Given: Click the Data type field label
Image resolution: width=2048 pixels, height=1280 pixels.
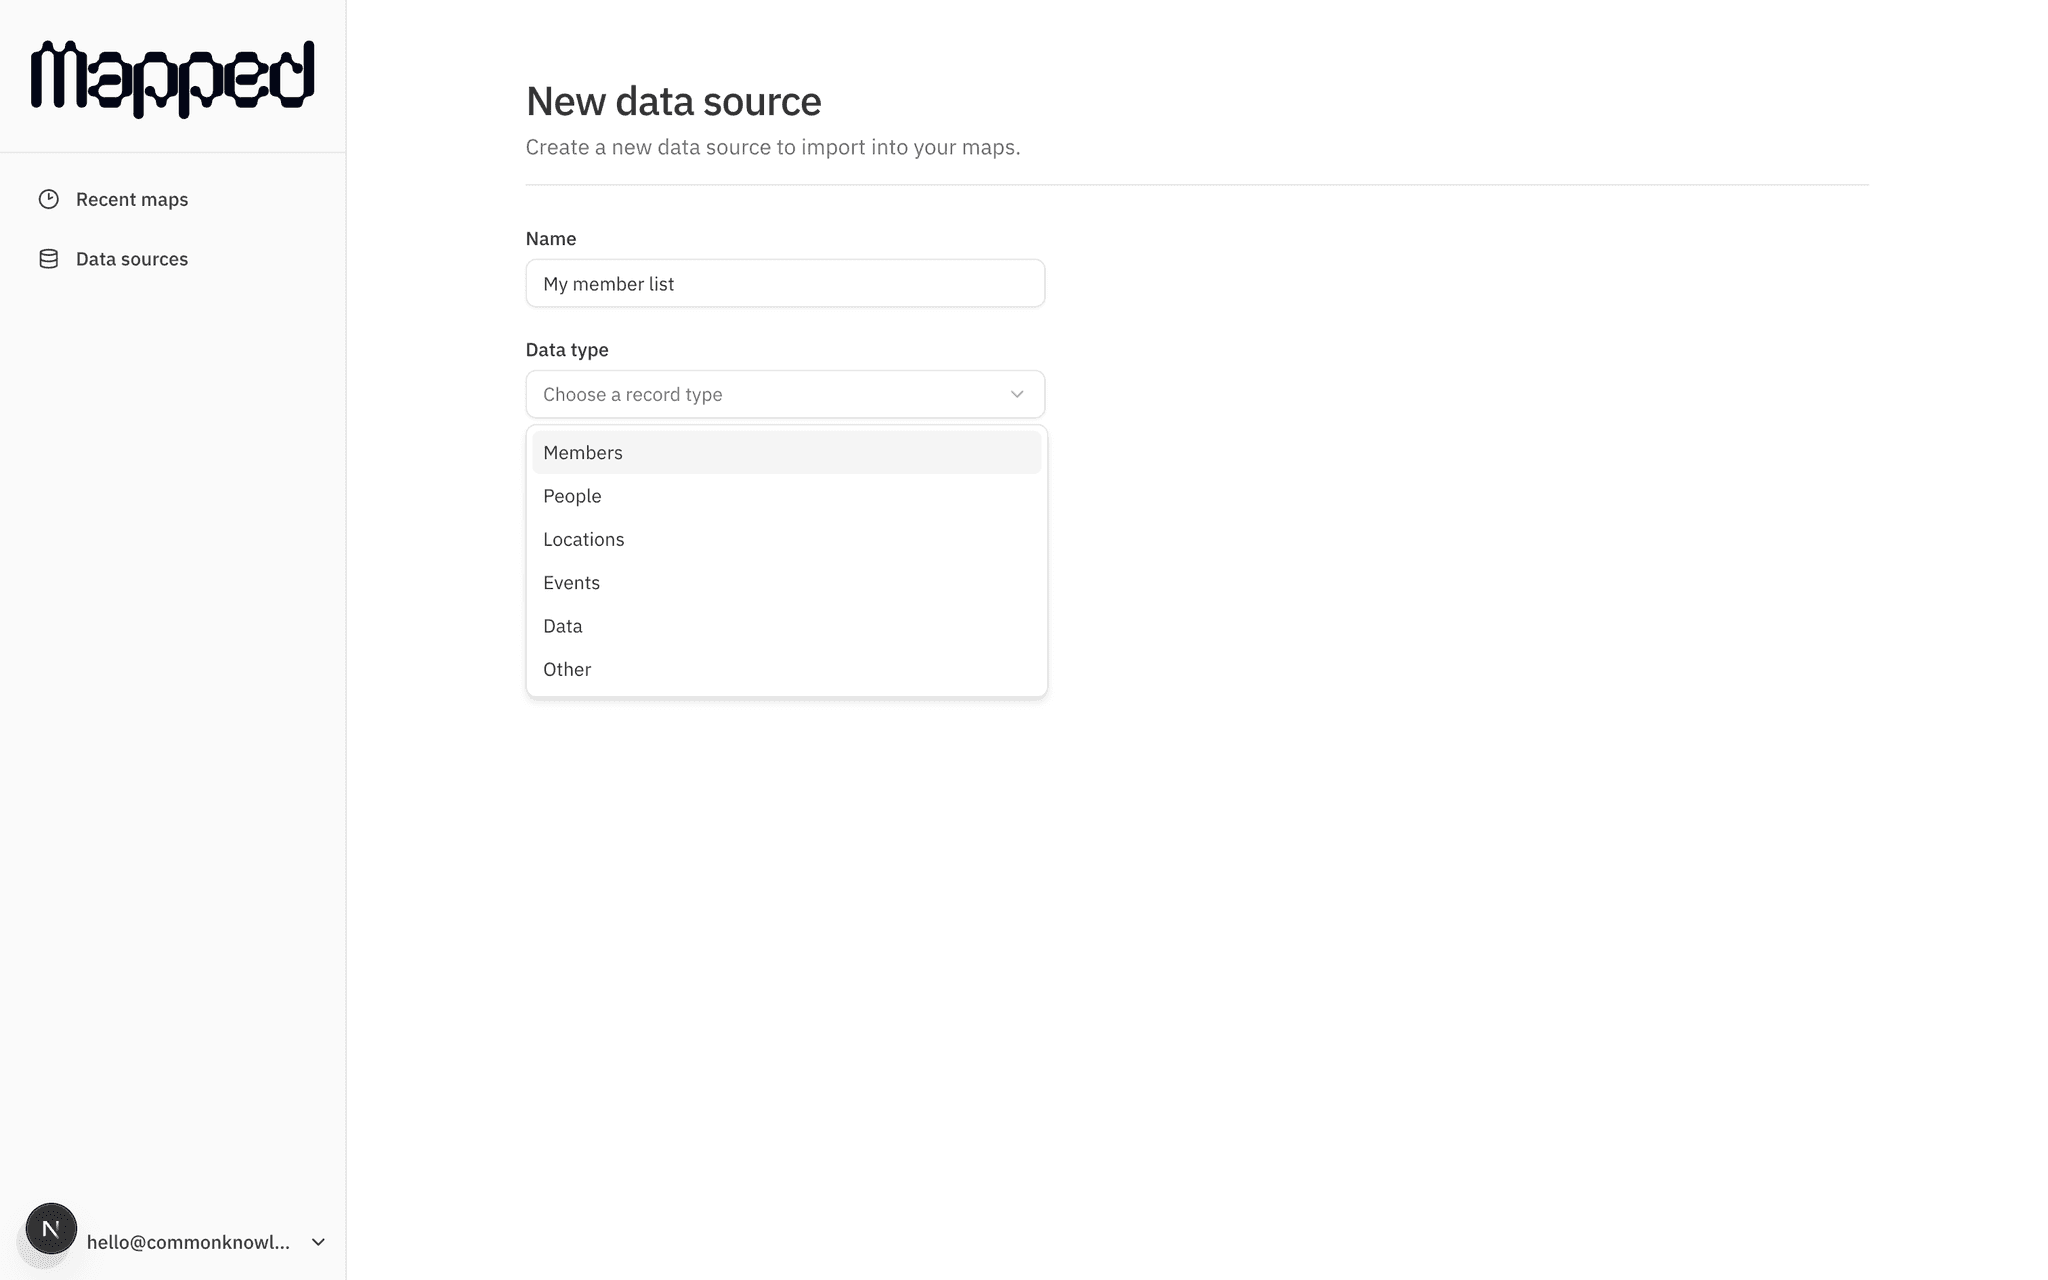Looking at the screenshot, I should point(567,350).
